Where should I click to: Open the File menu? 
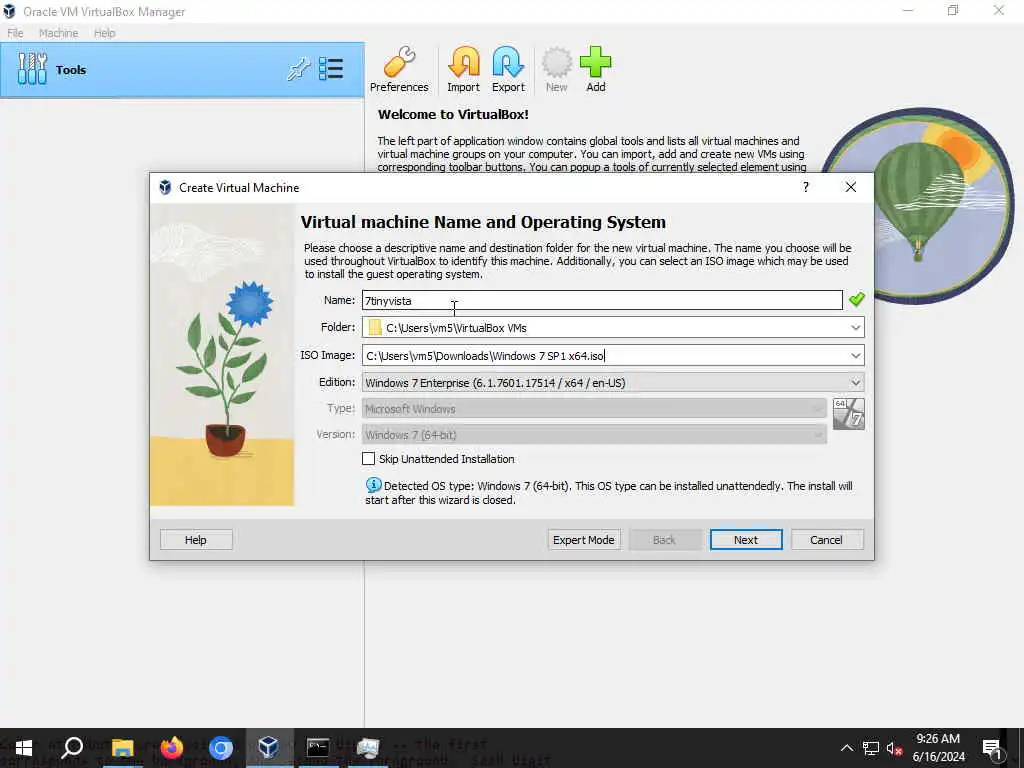[15, 33]
